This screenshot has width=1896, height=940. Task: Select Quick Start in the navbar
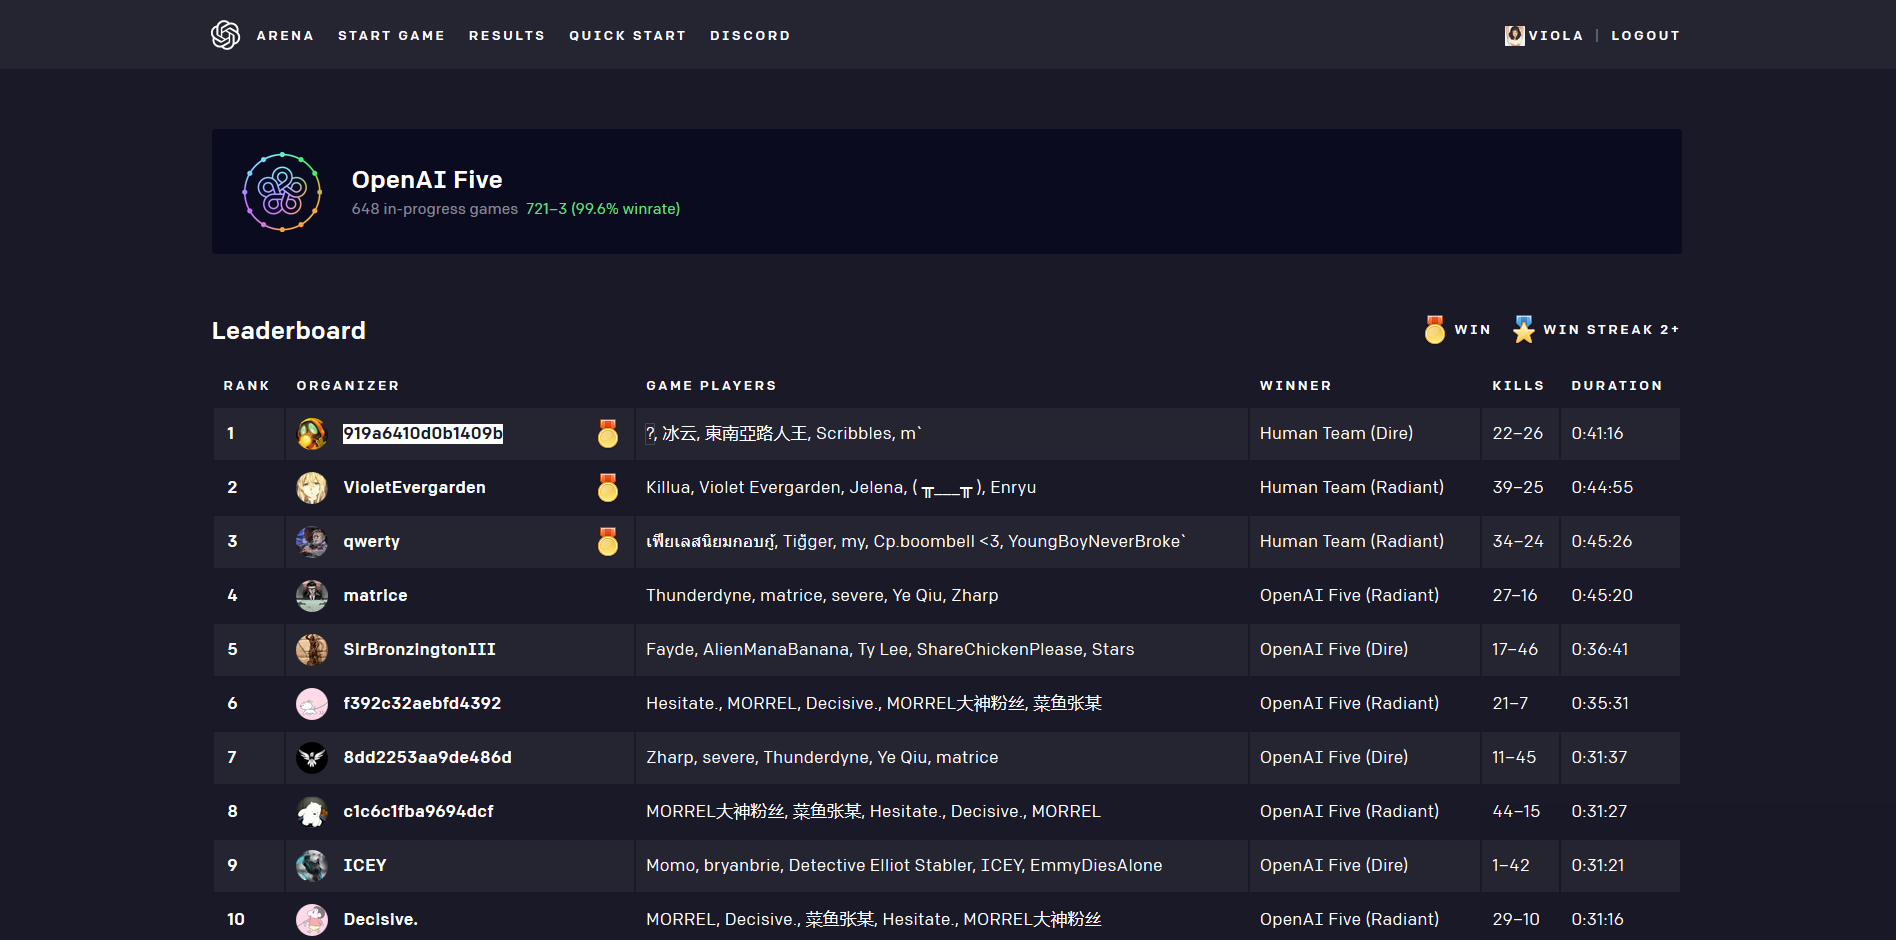[627, 36]
